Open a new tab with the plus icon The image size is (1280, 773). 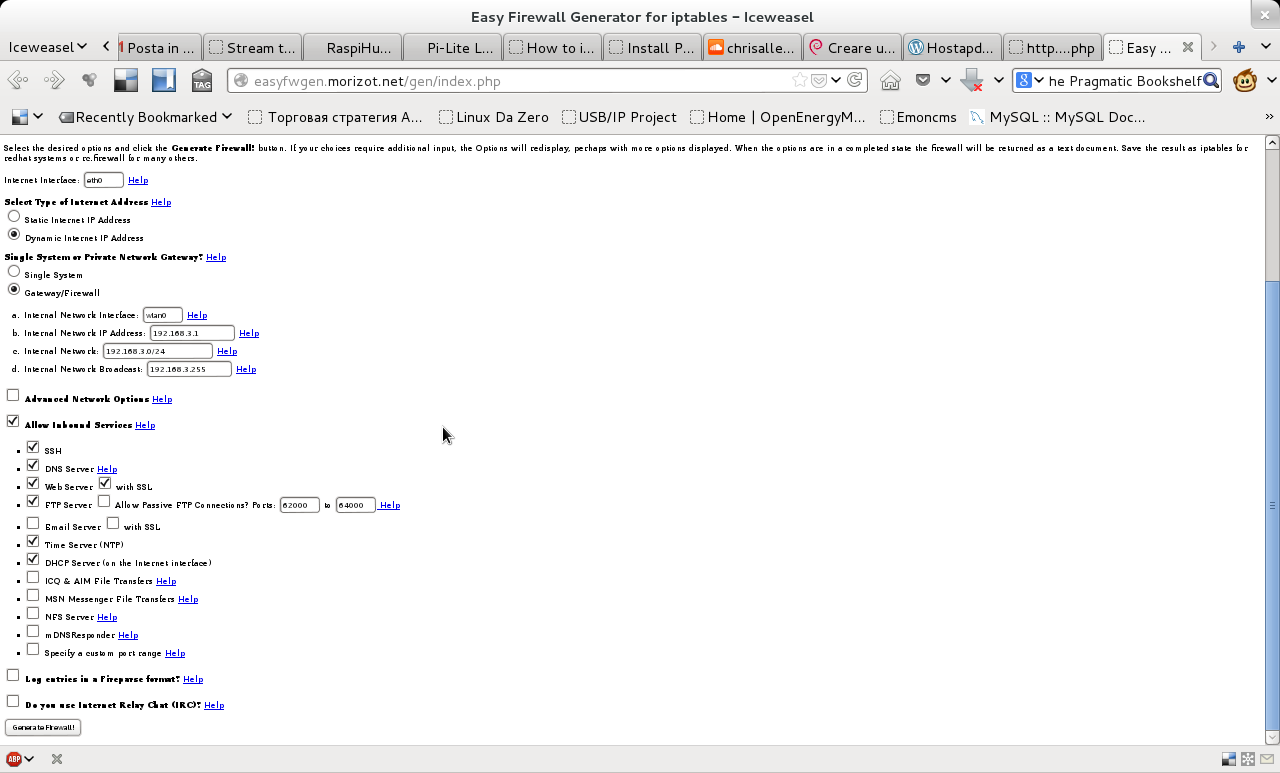click(1238, 47)
